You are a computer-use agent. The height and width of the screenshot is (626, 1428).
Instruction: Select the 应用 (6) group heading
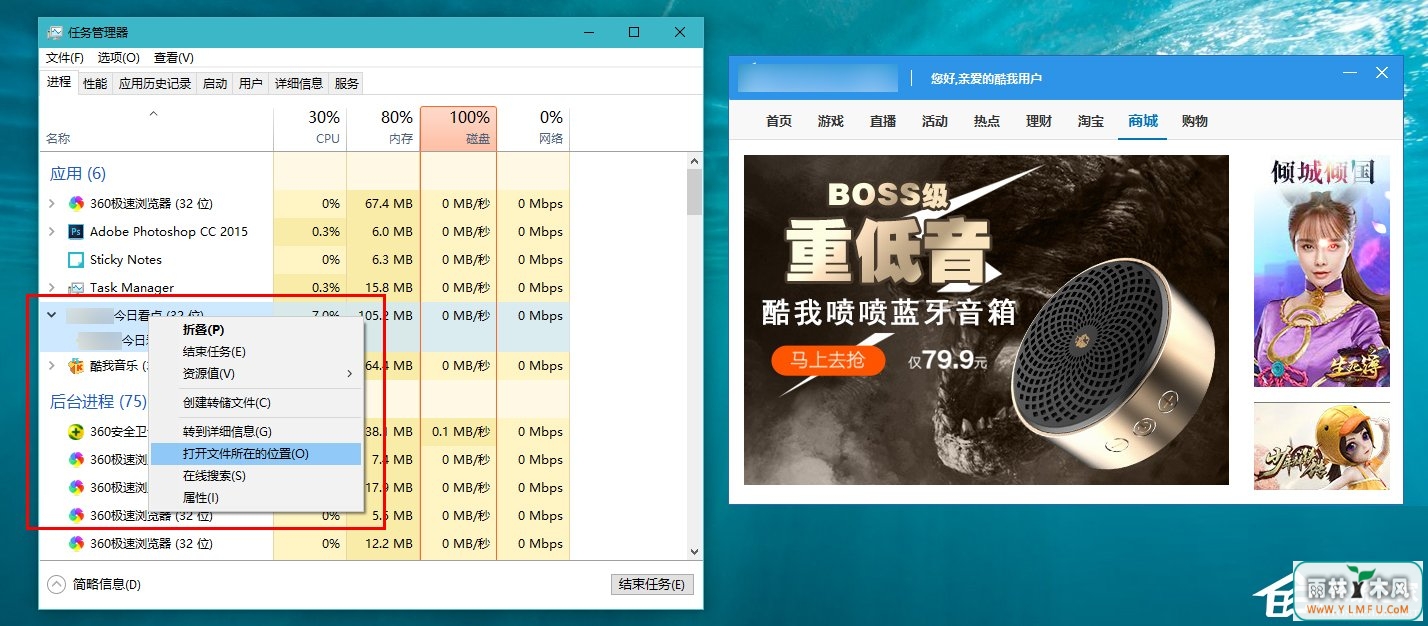coord(78,173)
